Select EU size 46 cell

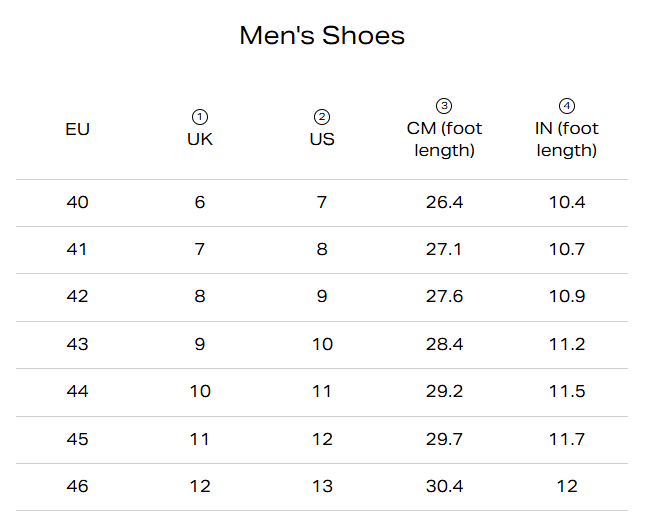pyautogui.click(x=77, y=486)
